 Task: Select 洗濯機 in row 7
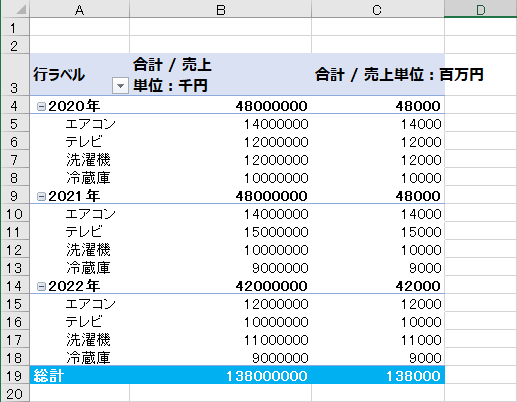point(88,160)
